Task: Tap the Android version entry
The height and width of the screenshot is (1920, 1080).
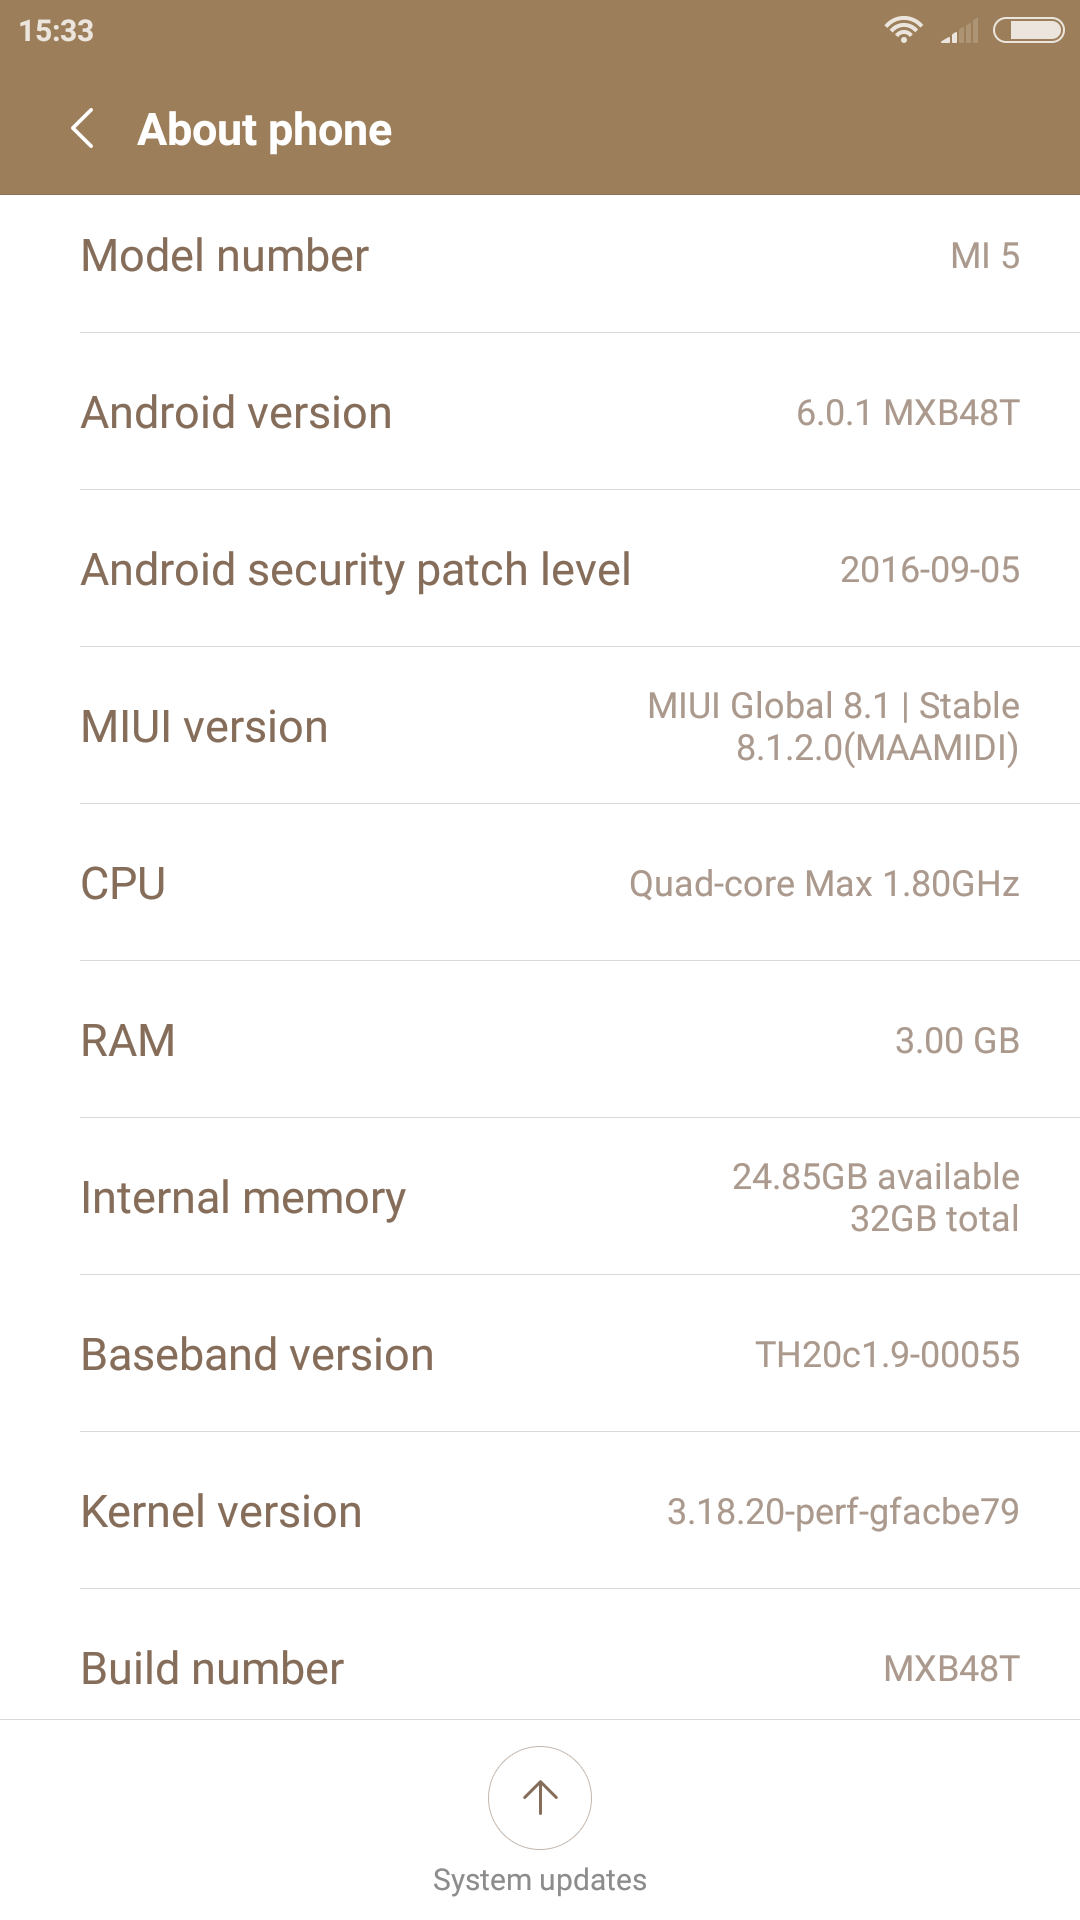Action: 540,413
